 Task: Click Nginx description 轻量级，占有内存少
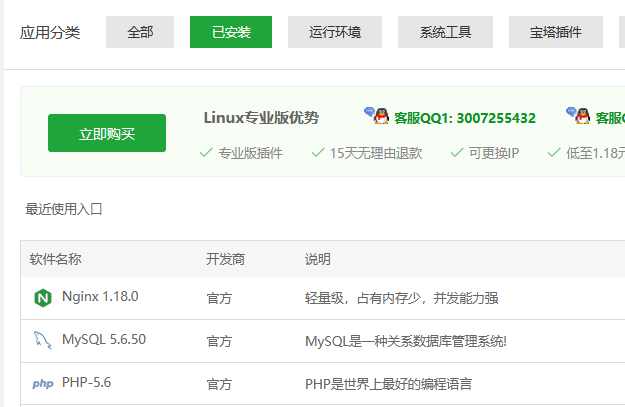[x=401, y=298]
